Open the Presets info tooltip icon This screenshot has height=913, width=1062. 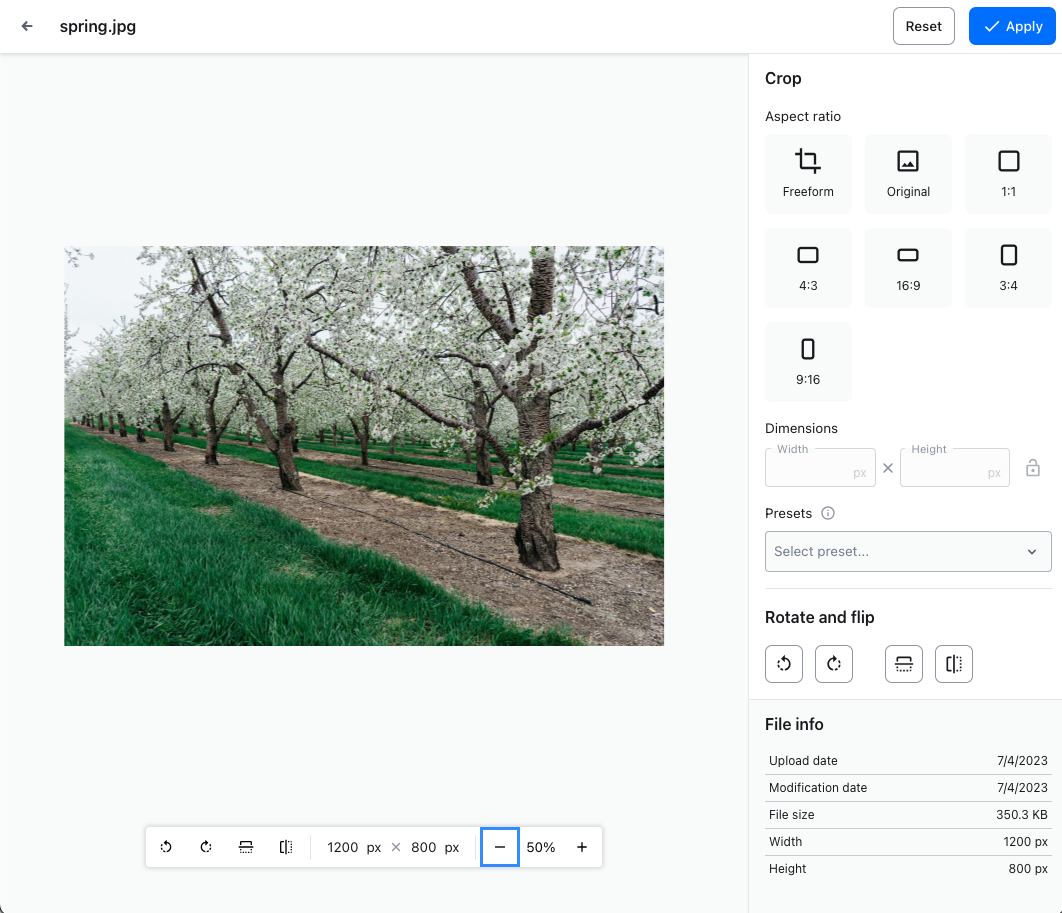[827, 513]
